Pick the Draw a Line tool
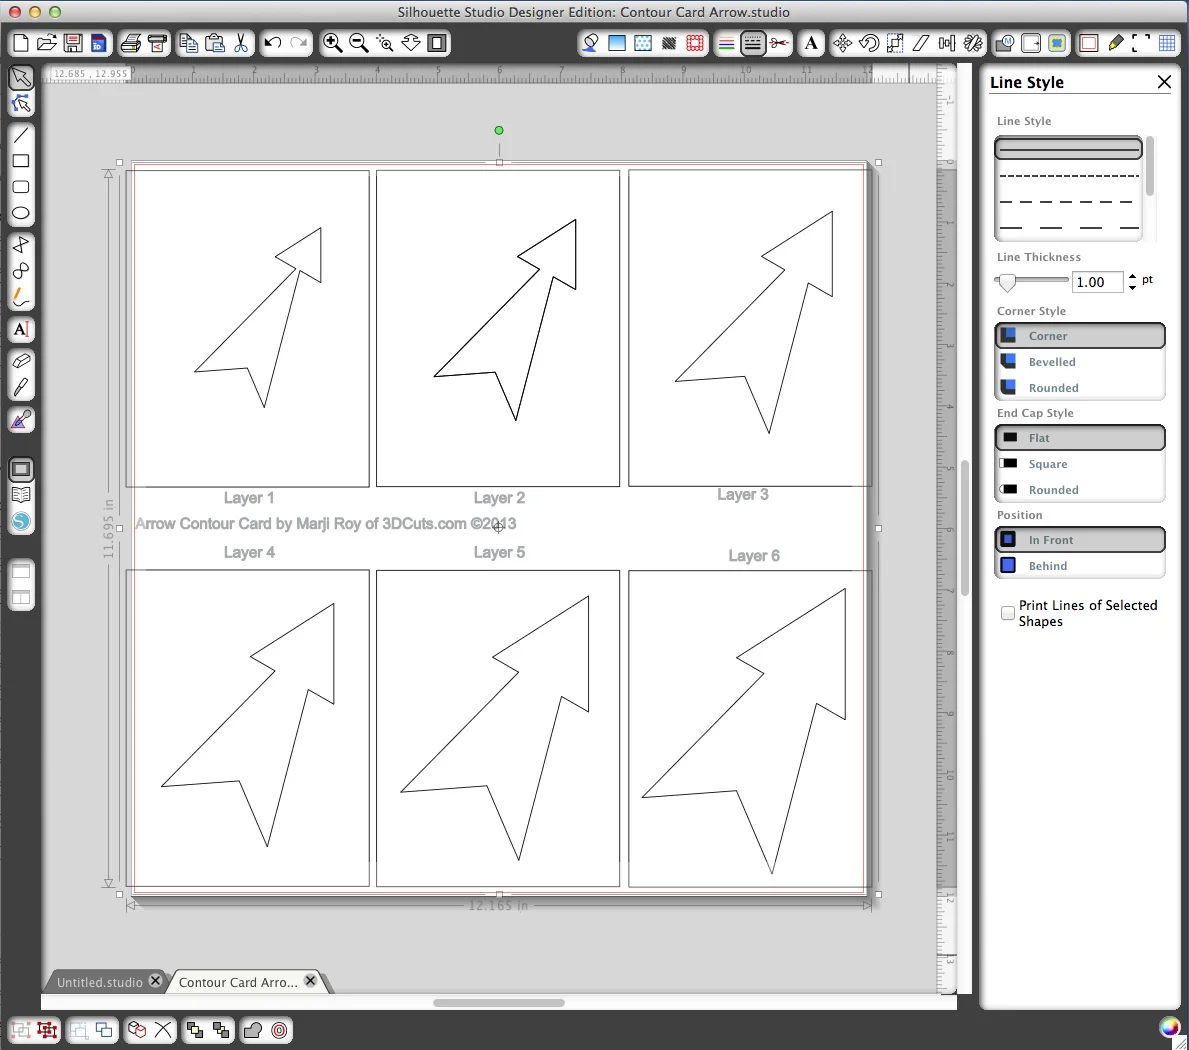 tap(20, 135)
